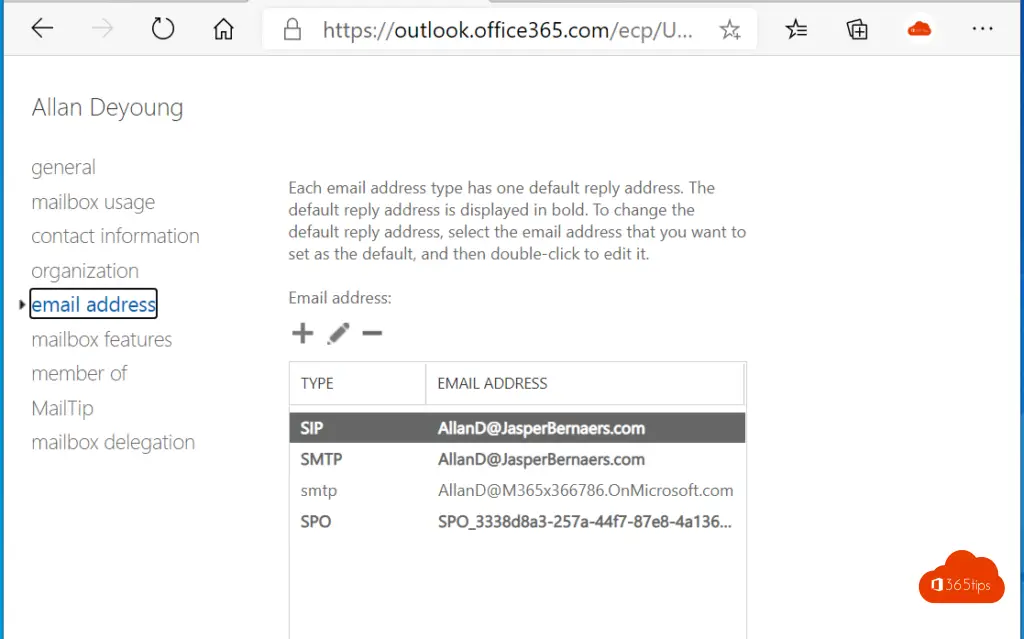This screenshot has height=639, width=1024.
Task: Open the MailTip section
Action: [63, 408]
